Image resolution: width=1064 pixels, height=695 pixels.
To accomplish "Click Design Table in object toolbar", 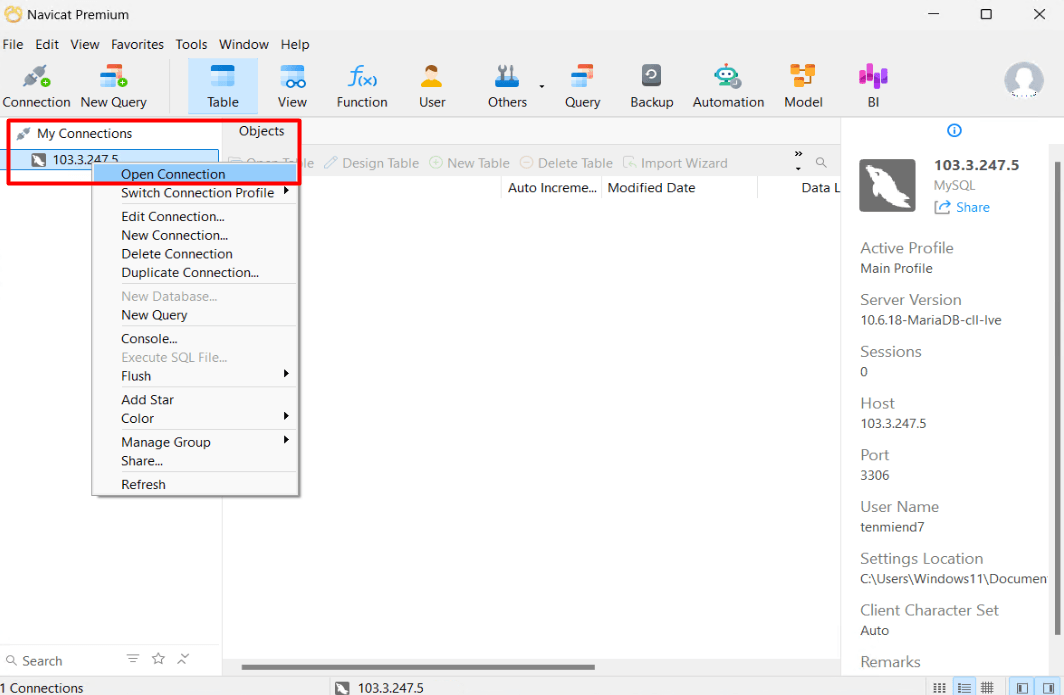I will [x=372, y=163].
